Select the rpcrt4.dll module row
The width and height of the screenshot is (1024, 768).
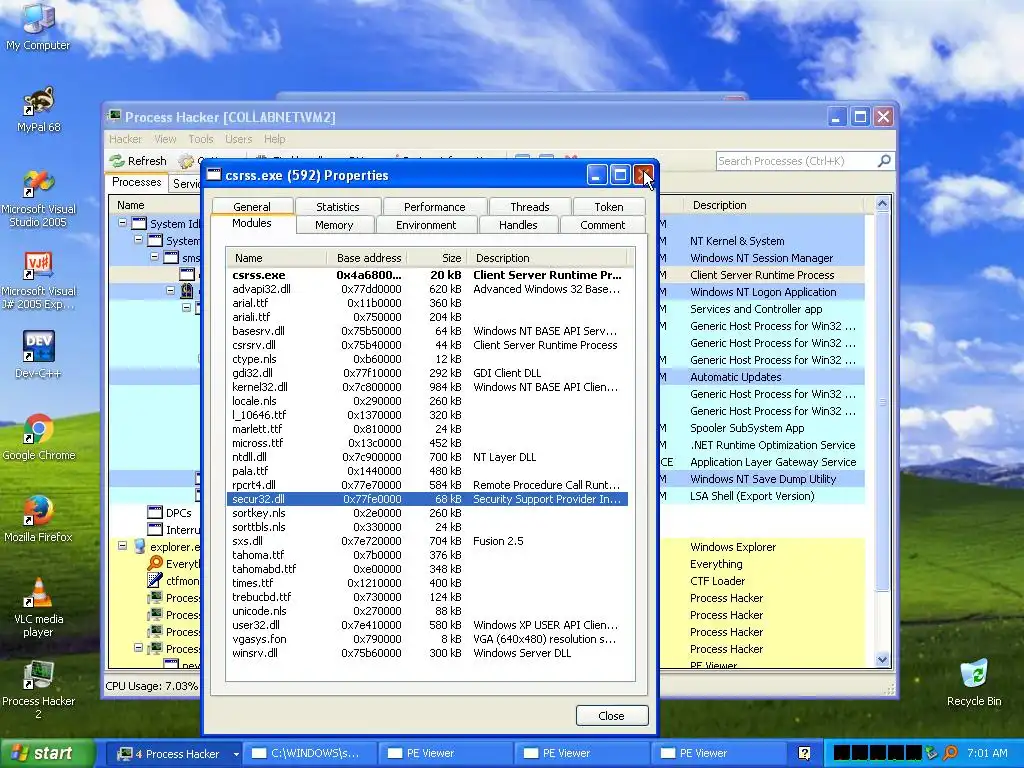[x=427, y=485]
